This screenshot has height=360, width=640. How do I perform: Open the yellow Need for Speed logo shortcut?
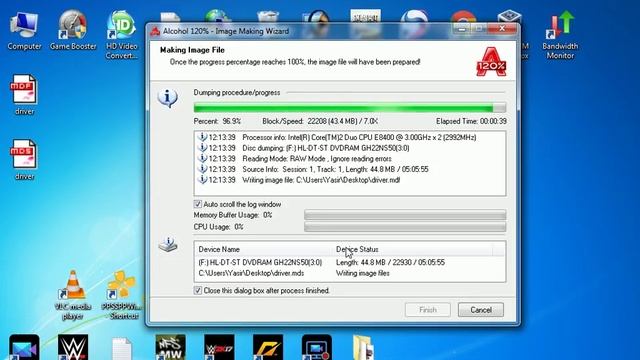268,347
